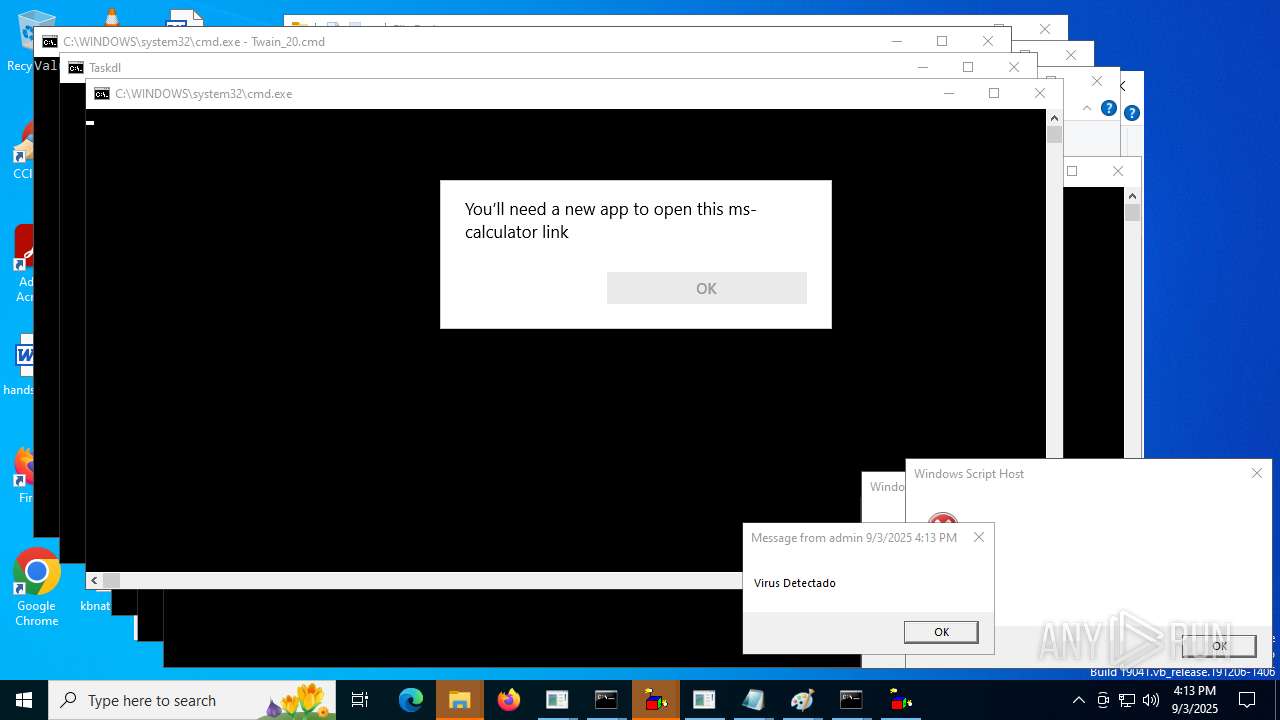Open the Paint taskbar icon
The image size is (1280, 720).
coord(802,700)
